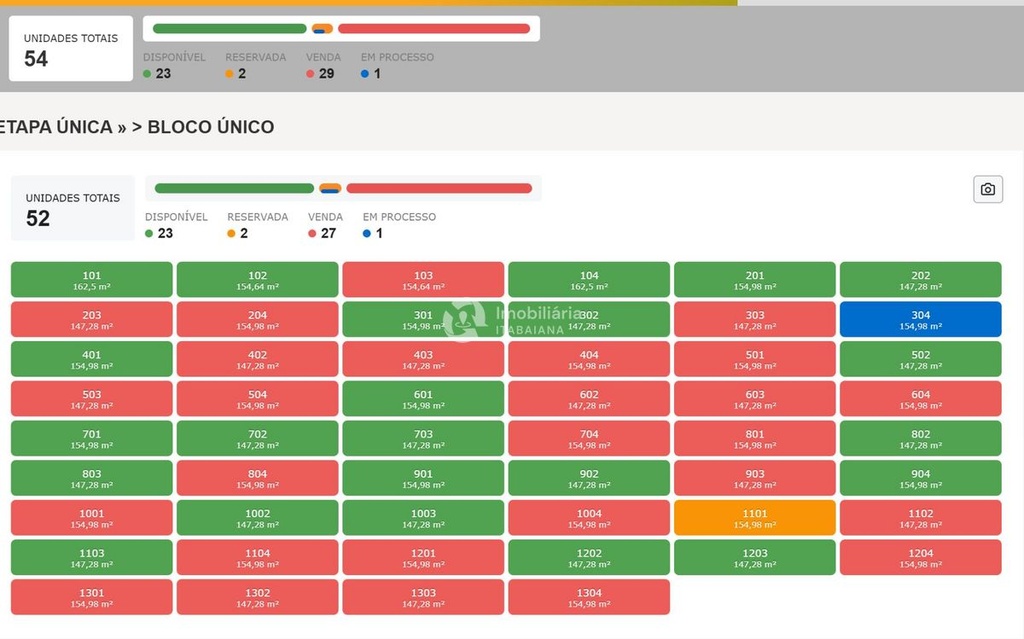Open unit 803 tile
Screen dimensions: 1024x639
coord(91,478)
